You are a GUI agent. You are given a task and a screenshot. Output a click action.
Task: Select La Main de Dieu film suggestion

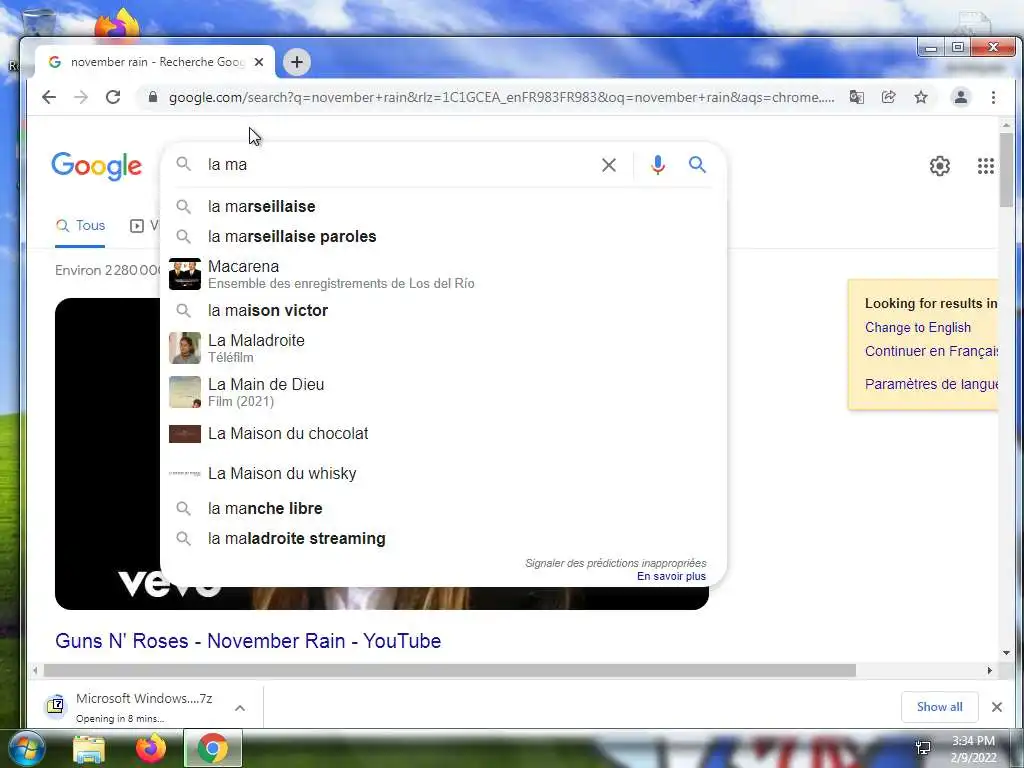[x=443, y=392]
